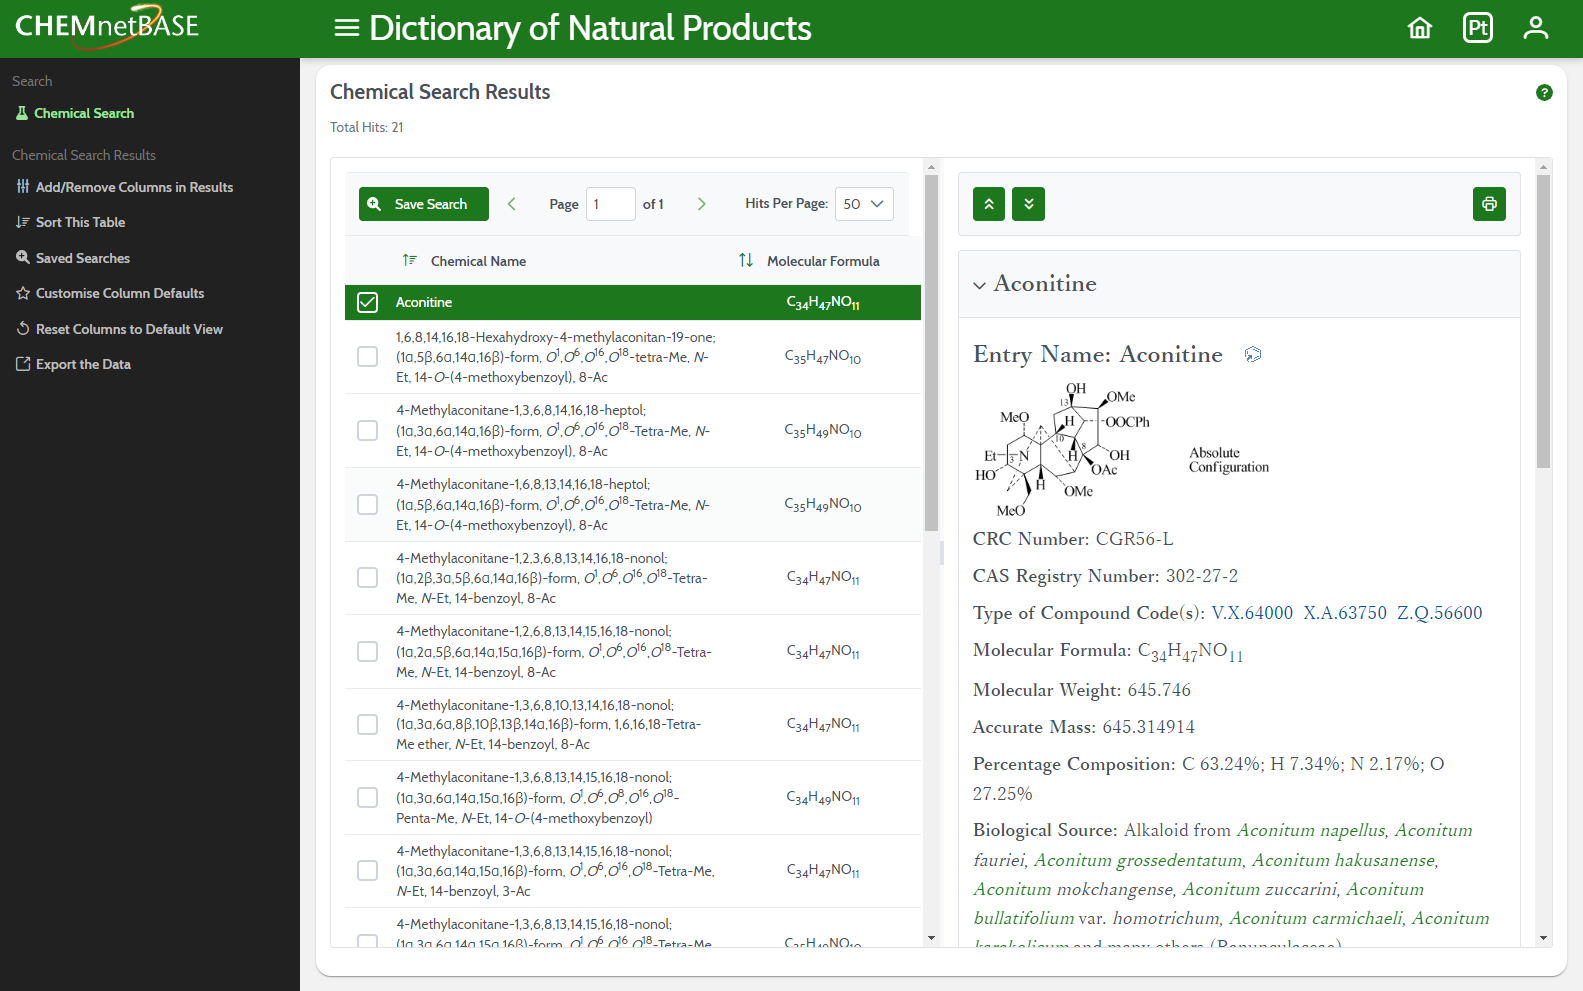The width and height of the screenshot is (1583, 991).
Task: Click Aconitum grossedentatum source link
Action: (x=1138, y=860)
